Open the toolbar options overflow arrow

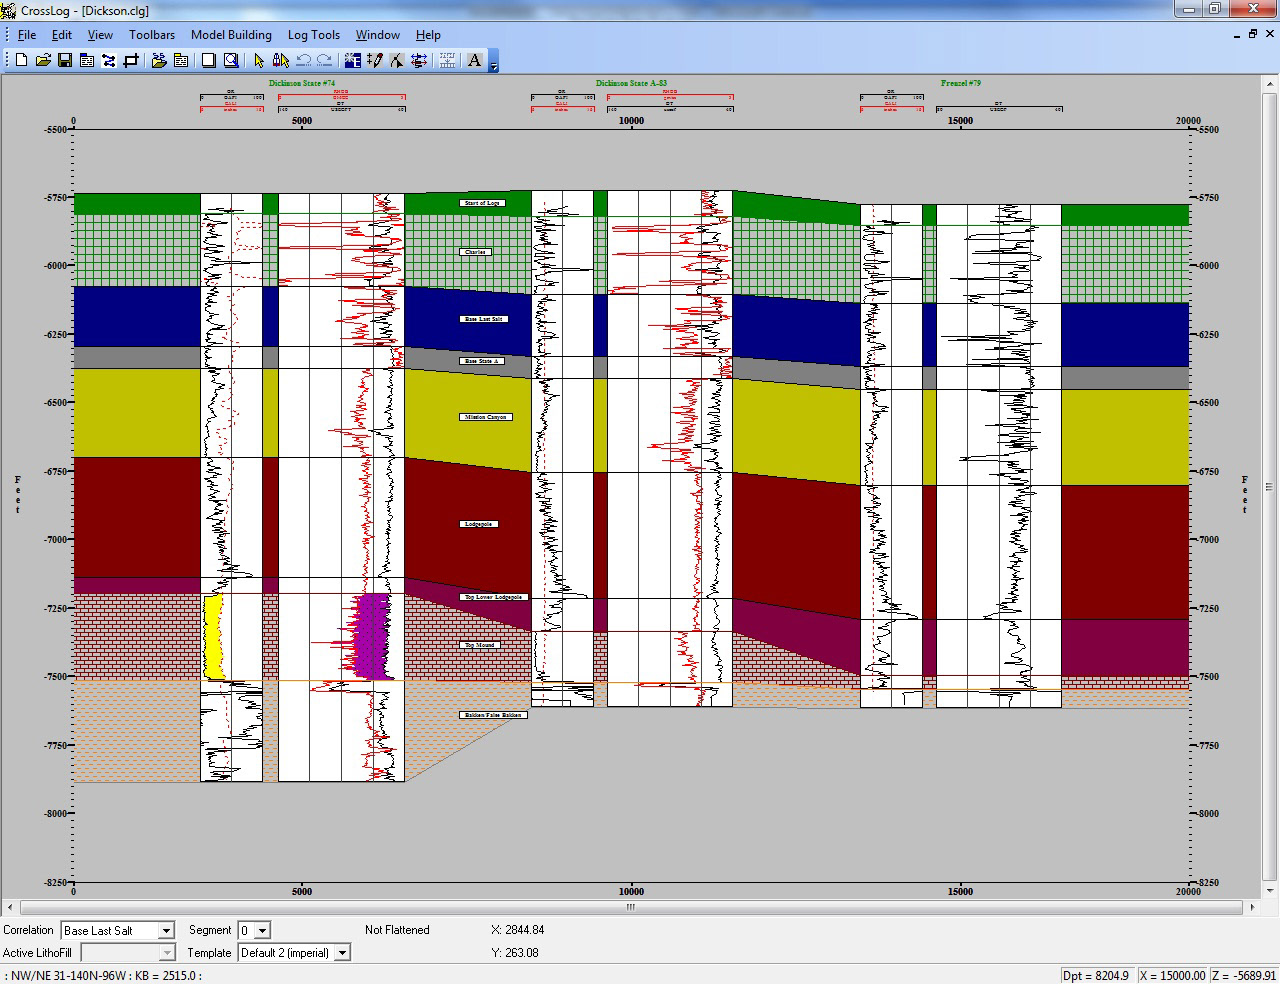coord(494,63)
